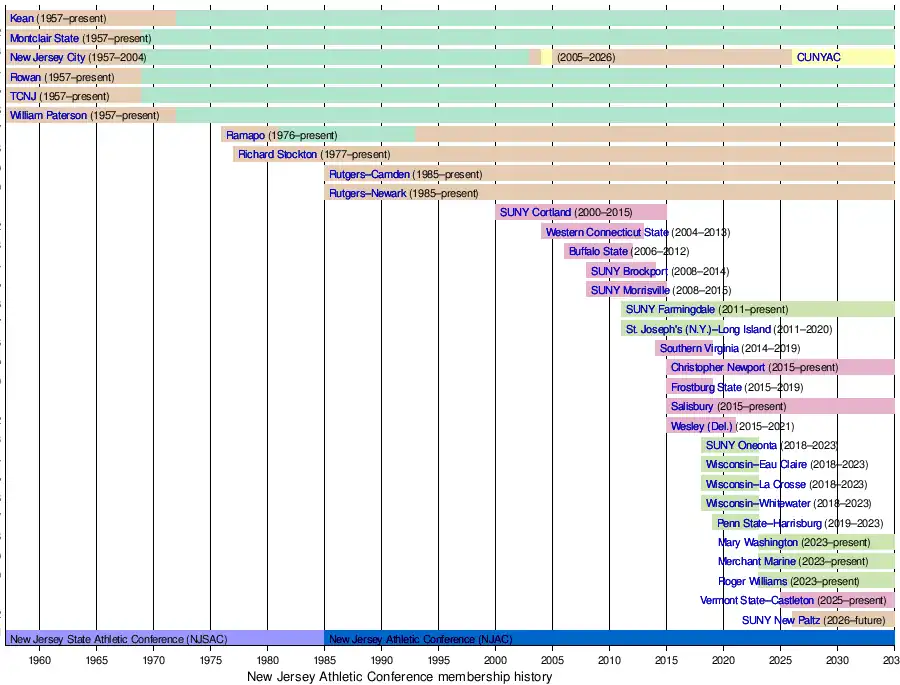This screenshot has height=685, width=900.
Task: Click the 1985 year axis label
Action: [x=324, y=660]
